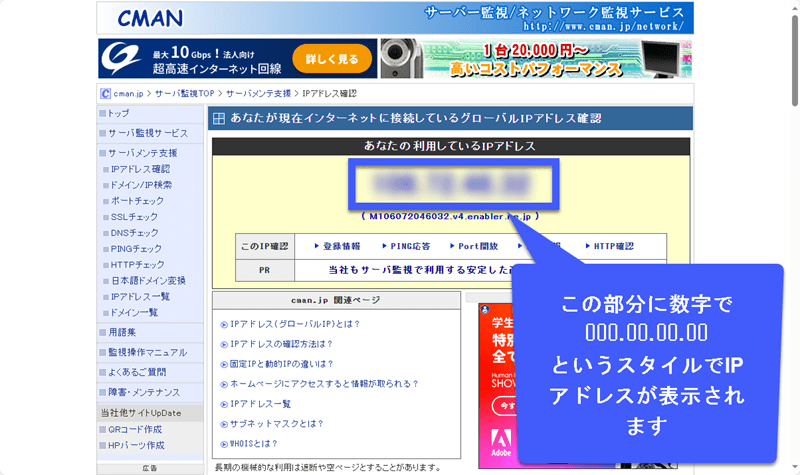
Task: Open トップ in the sidebar menu
Action: [x=118, y=113]
